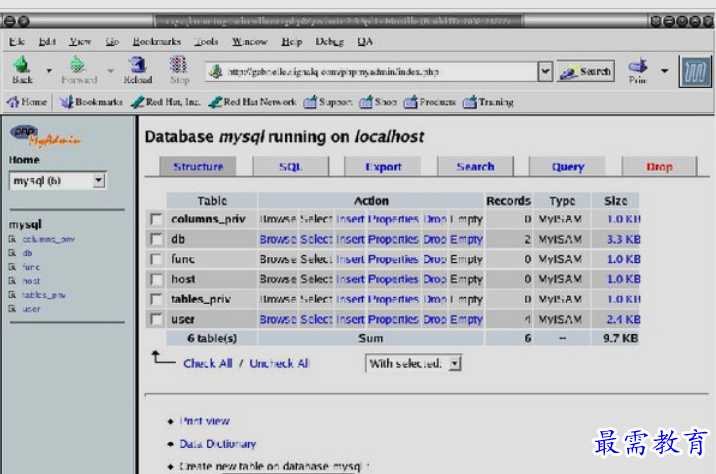Open the Shop bookmark folder

378,102
